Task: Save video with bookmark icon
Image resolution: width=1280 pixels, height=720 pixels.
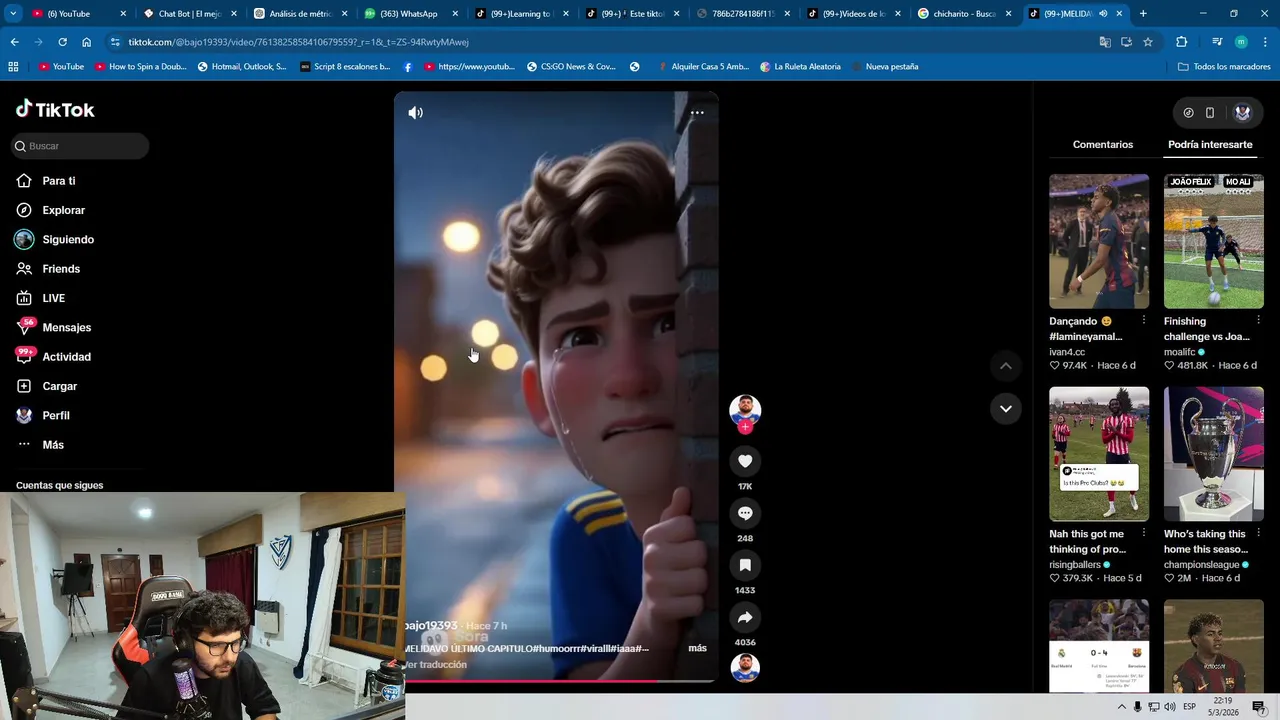Action: [745, 565]
